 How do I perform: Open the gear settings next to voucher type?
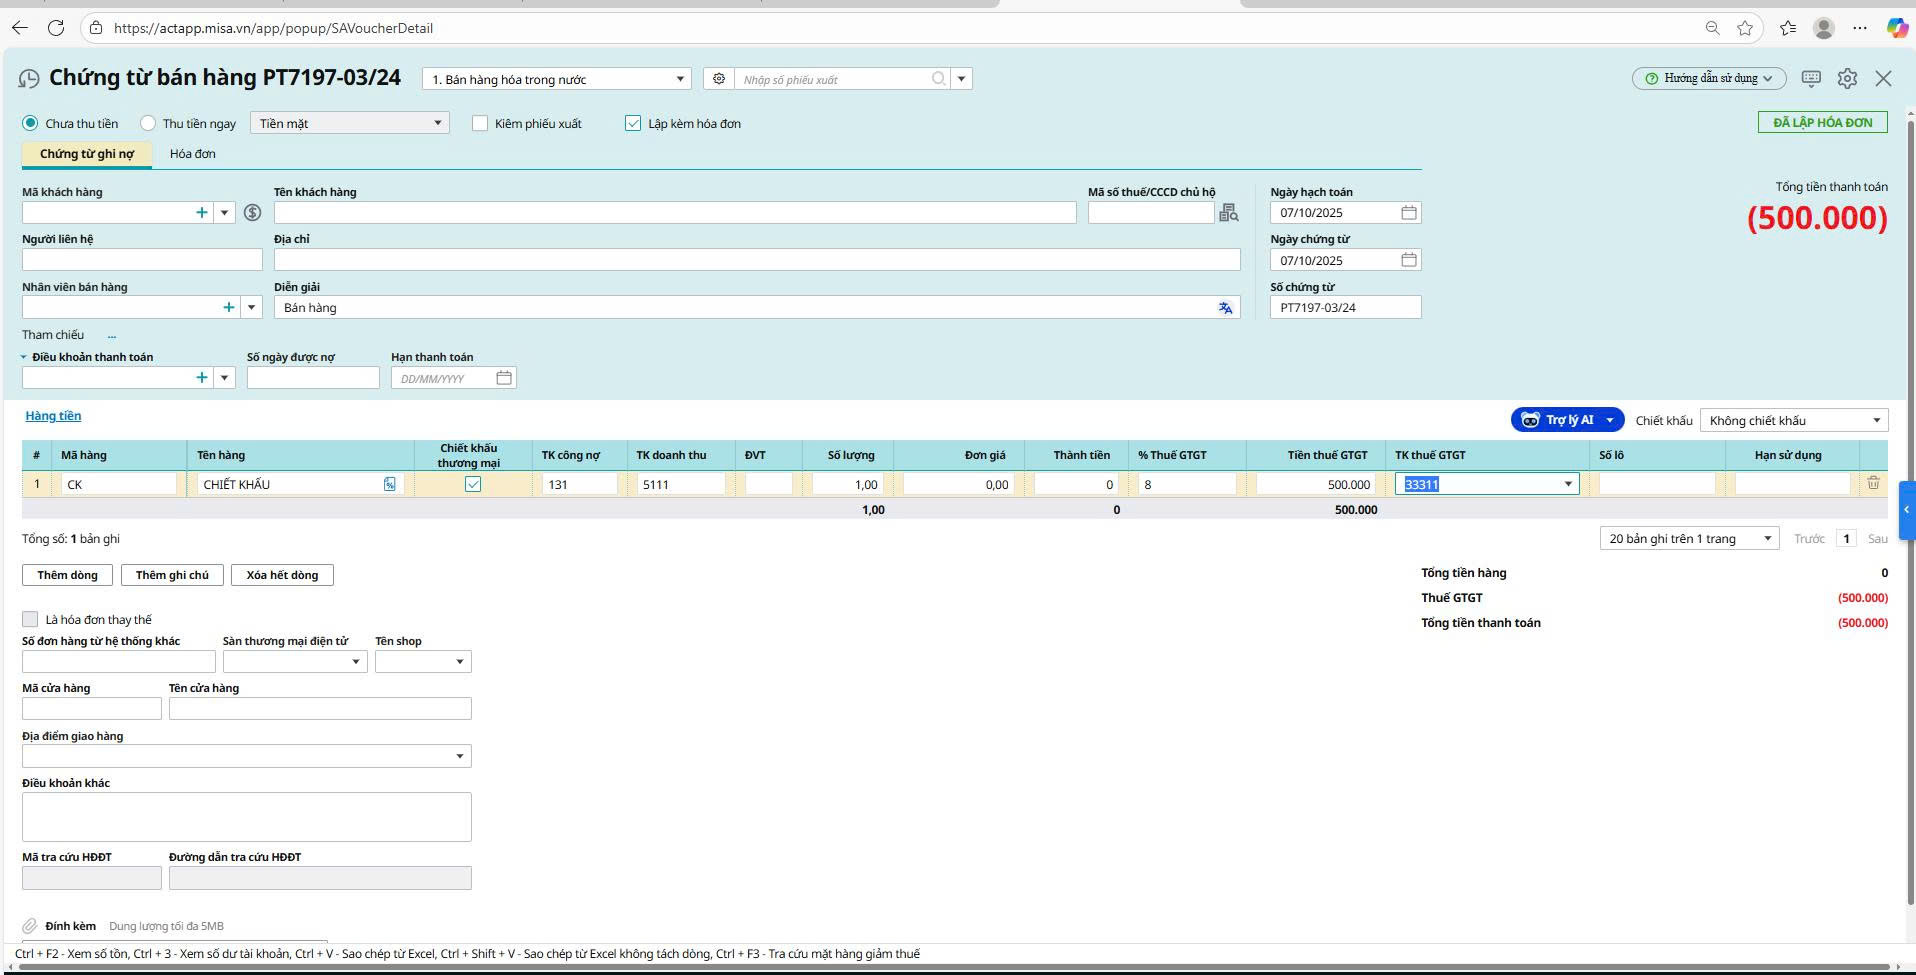pyautogui.click(x=718, y=79)
